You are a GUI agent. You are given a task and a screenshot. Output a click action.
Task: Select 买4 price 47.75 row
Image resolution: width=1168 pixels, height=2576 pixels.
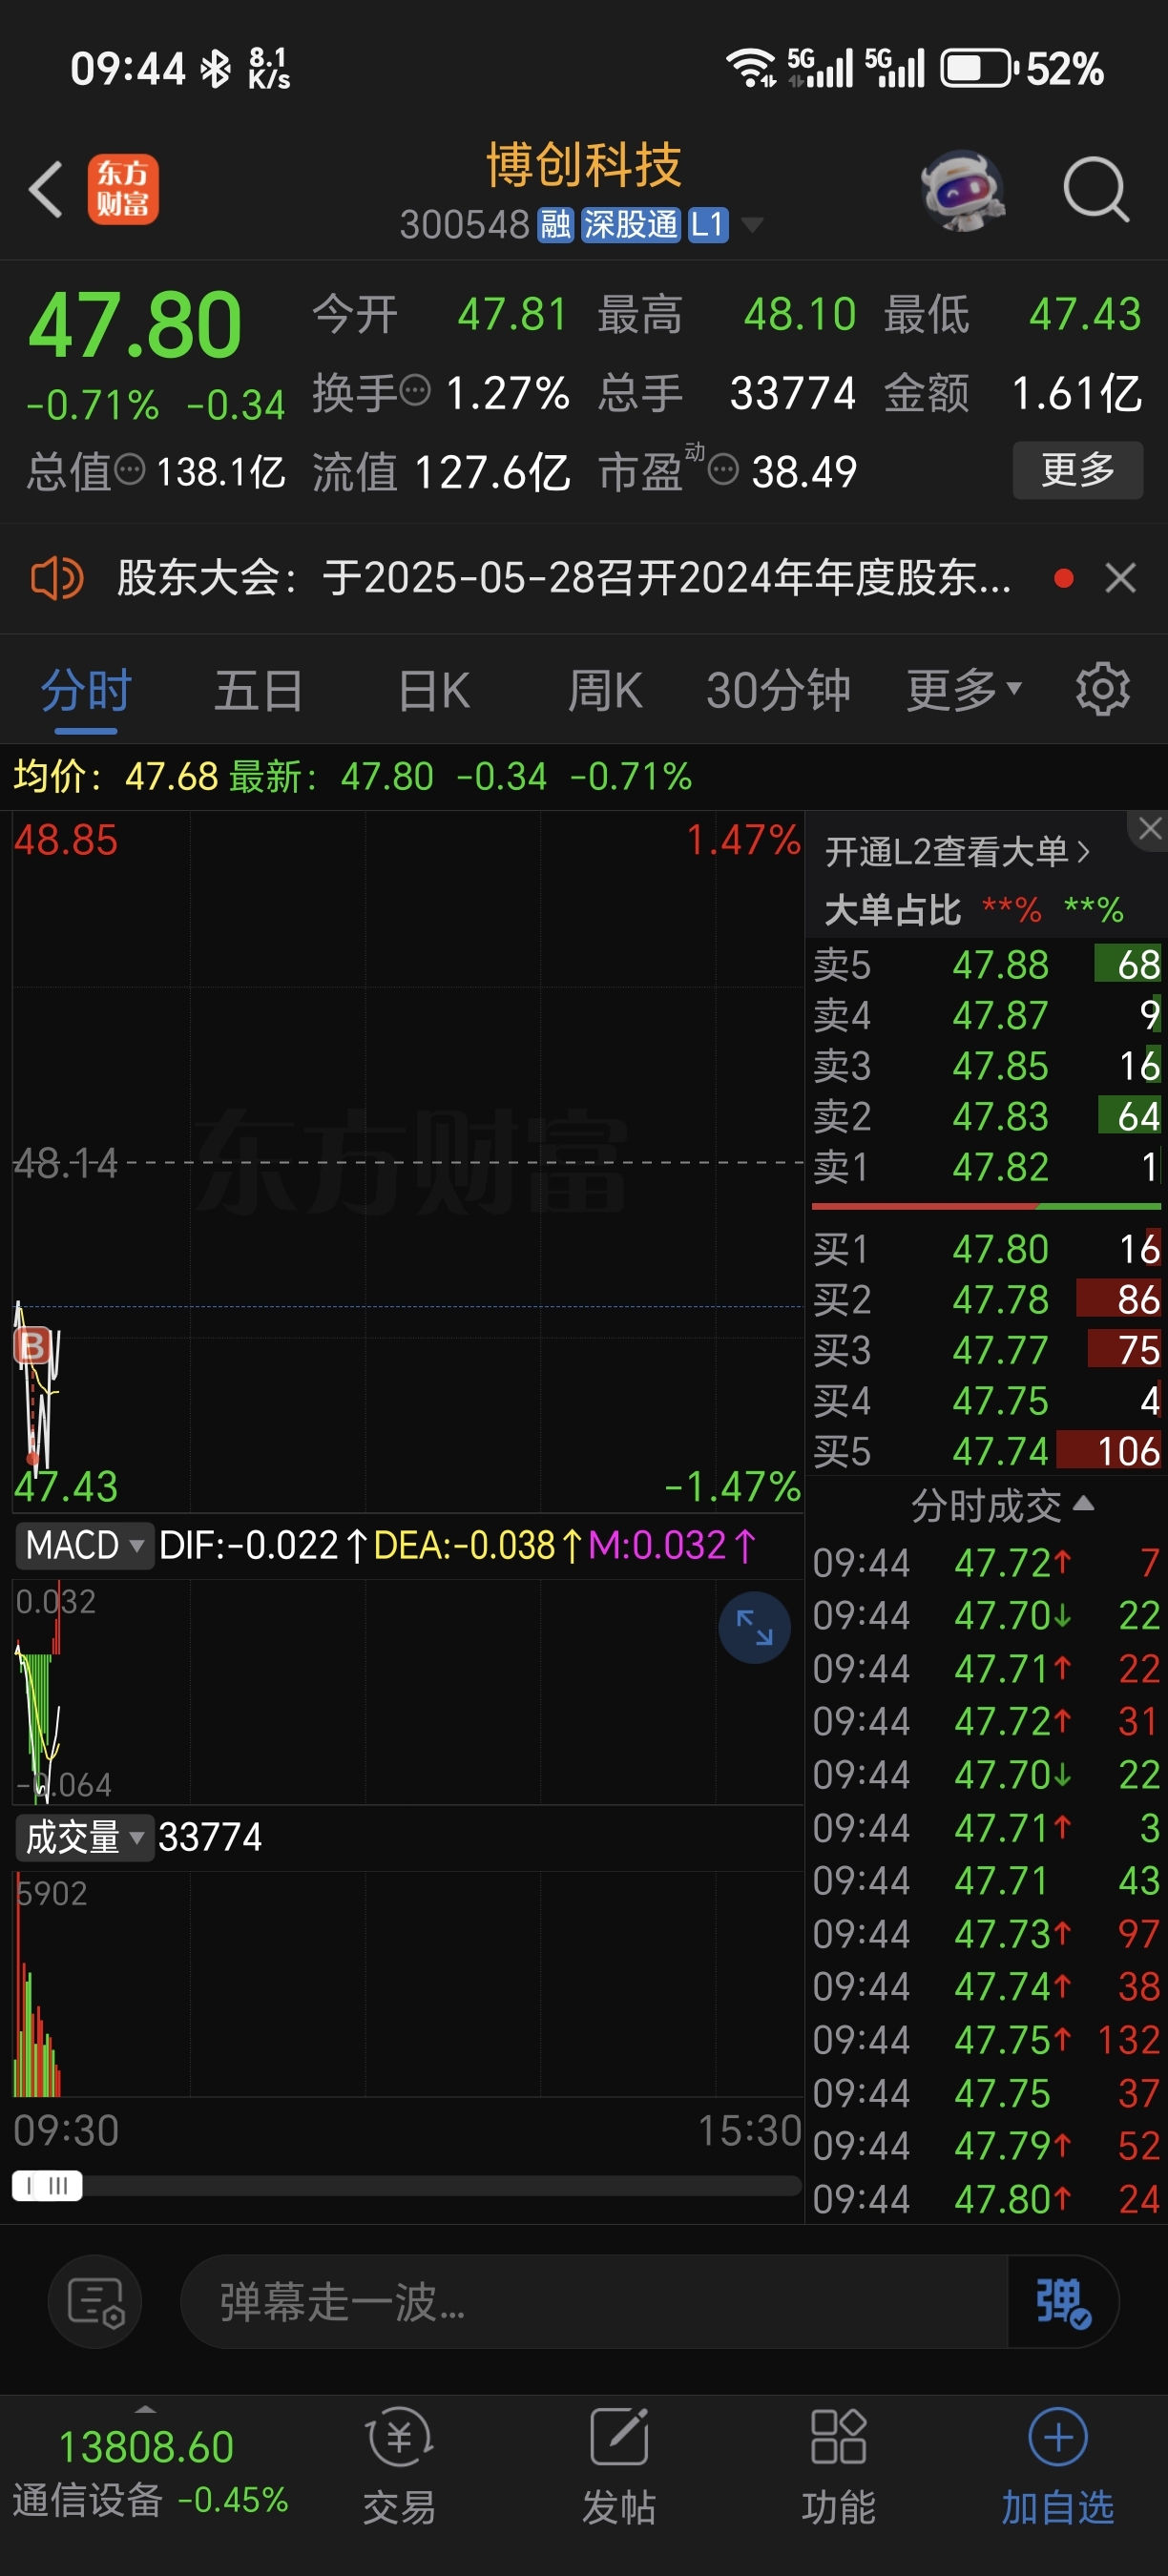pos(986,1400)
